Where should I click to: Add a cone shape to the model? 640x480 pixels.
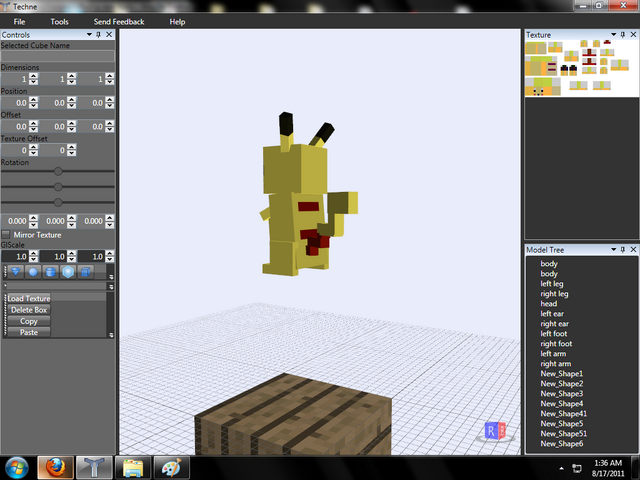16,272
